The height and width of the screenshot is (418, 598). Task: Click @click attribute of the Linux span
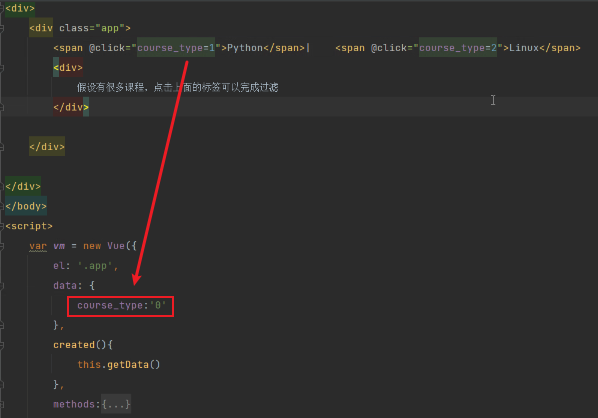pos(389,48)
